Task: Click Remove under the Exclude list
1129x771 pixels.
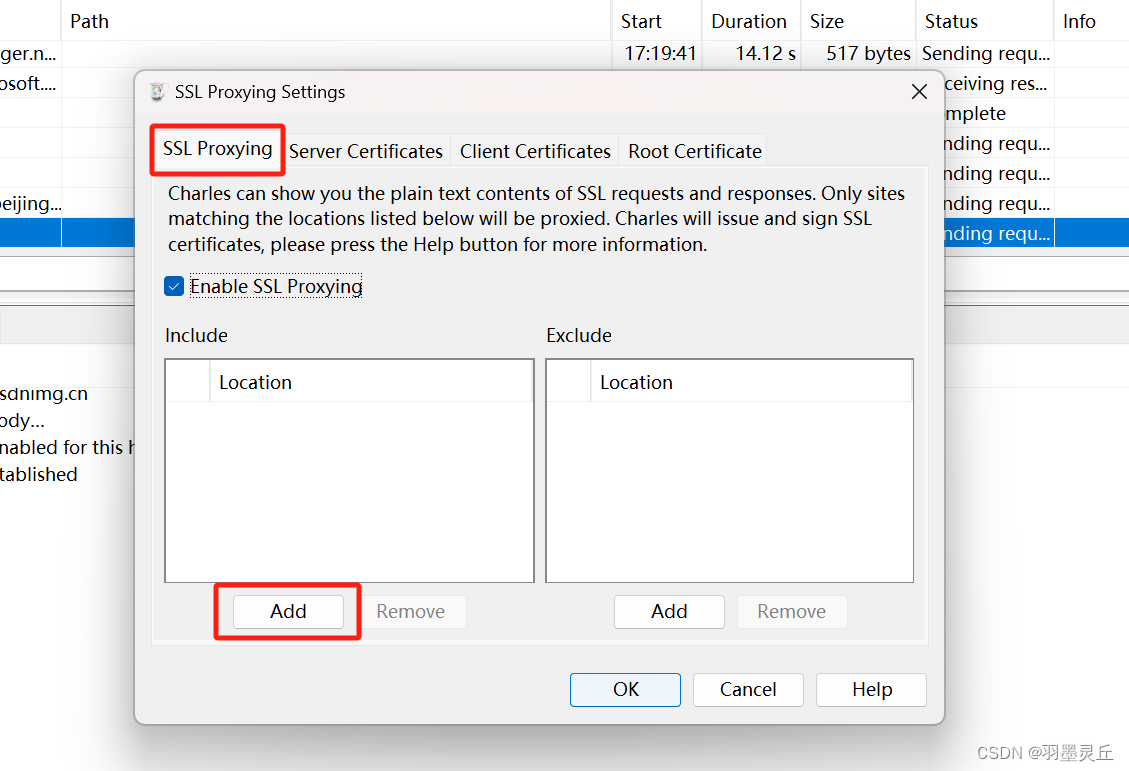Action: pyautogui.click(x=791, y=611)
